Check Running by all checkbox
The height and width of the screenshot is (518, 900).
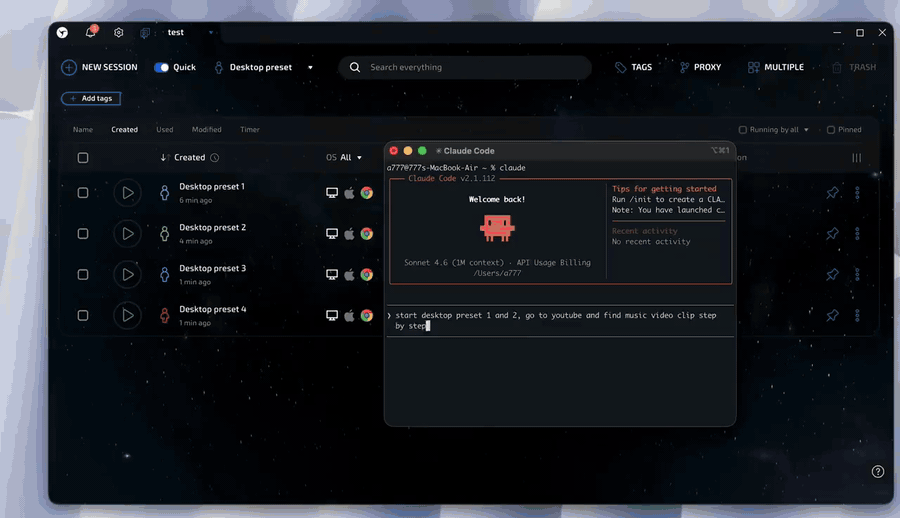pos(743,130)
